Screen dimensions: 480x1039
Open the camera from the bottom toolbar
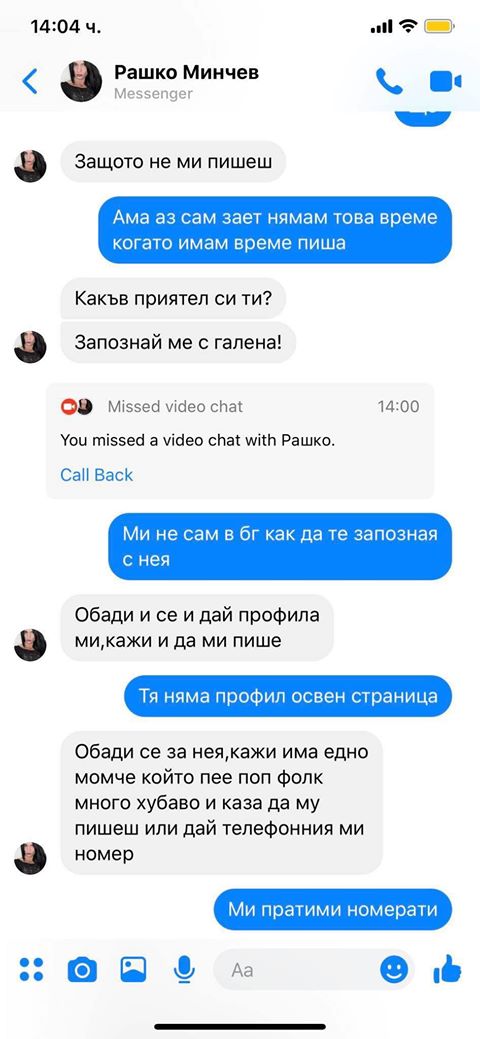click(82, 970)
